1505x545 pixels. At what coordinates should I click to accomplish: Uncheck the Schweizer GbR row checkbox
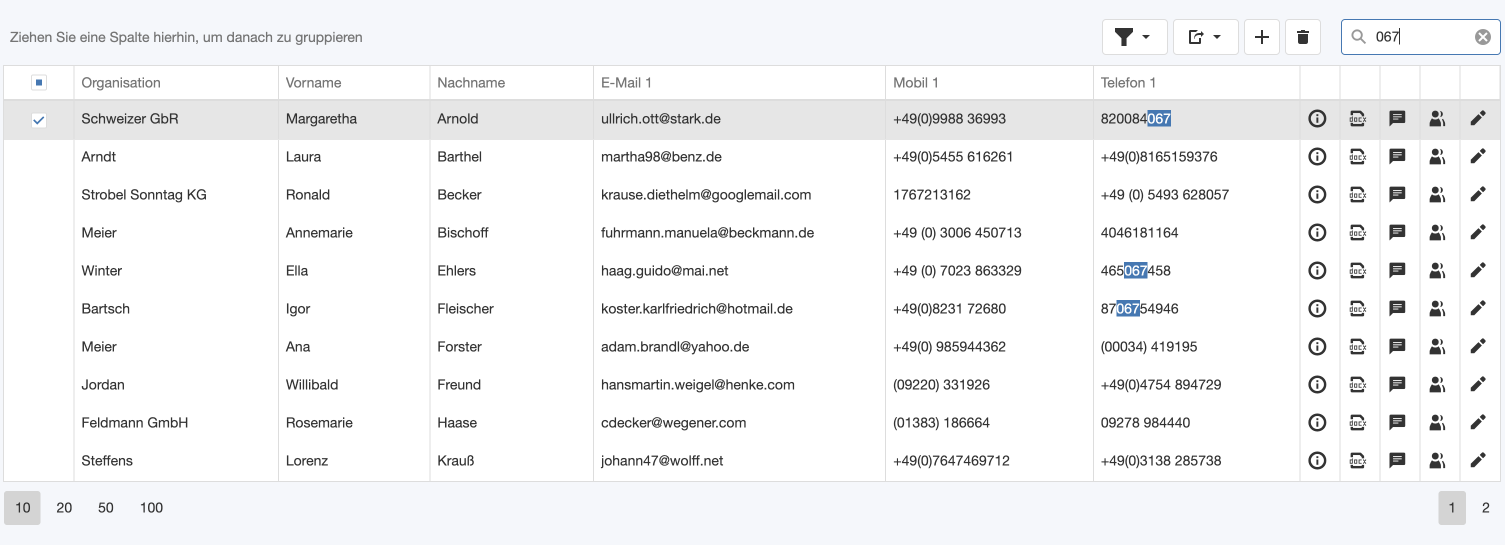click(x=39, y=120)
